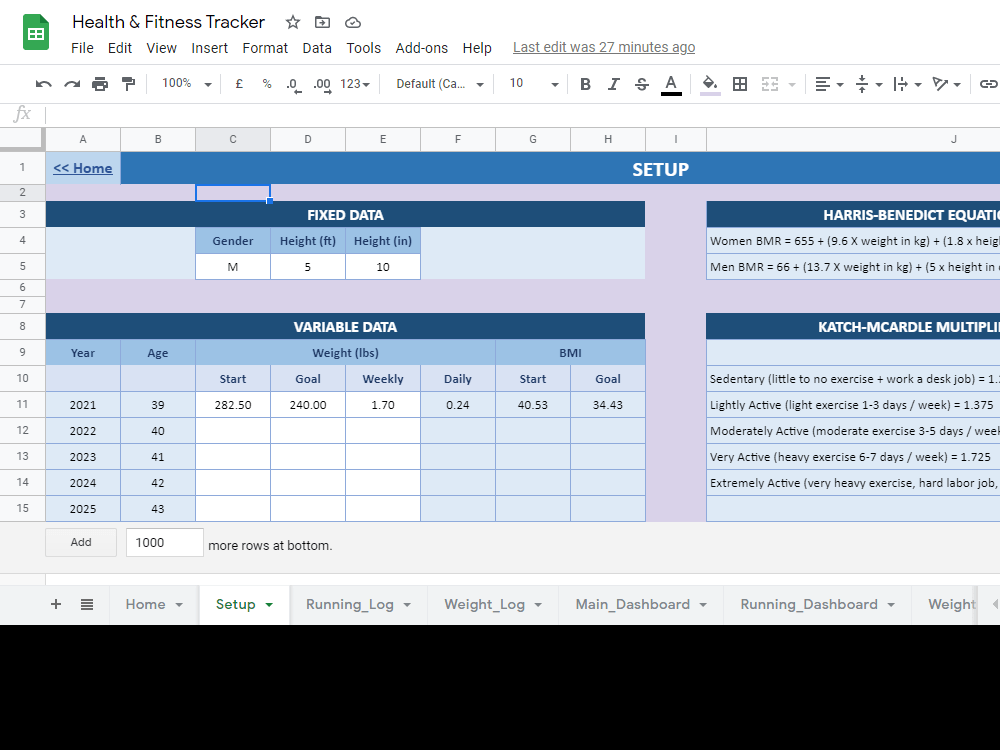
Task: Decrease decimal places using the toolbar icon
Action: (293, 84)
